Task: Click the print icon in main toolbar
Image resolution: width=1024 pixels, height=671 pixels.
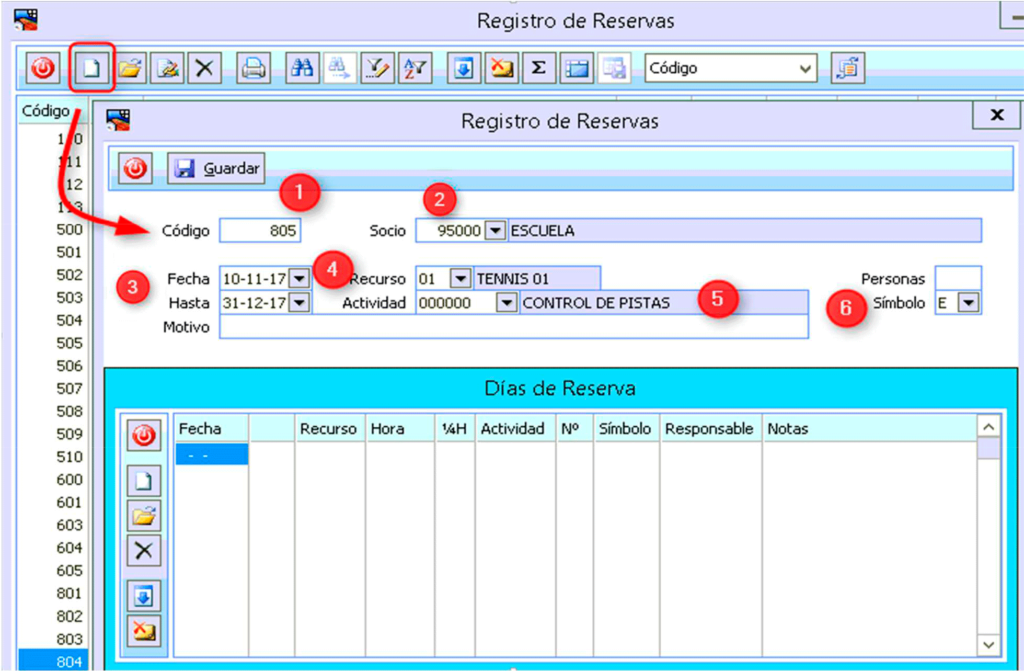Action: [x=254, y=69]
